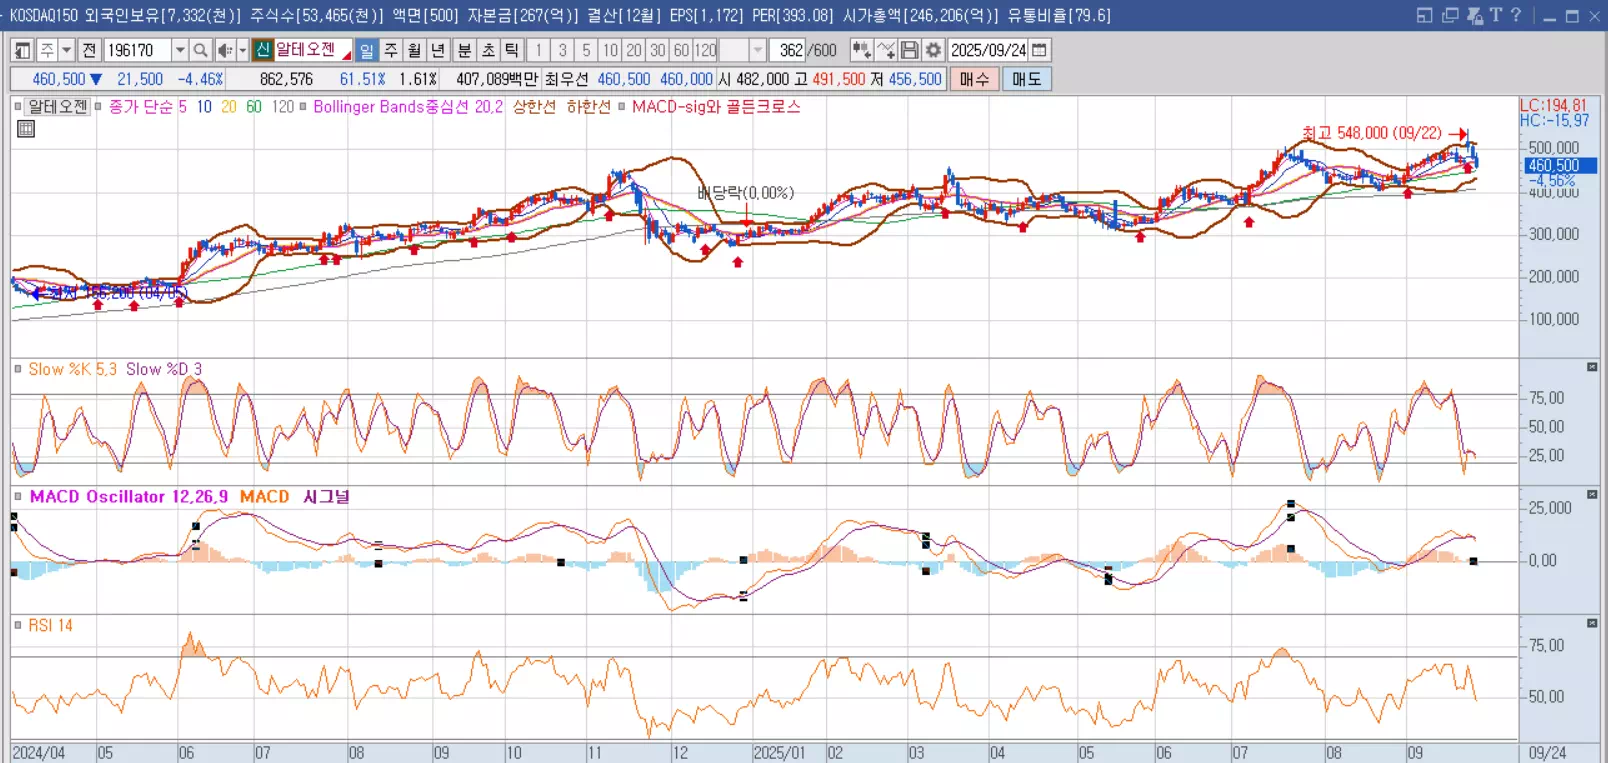The height and width of the screenshot is (763, 1608).
Task: Click the 매도 sell button
Action: click(1026, 79)
